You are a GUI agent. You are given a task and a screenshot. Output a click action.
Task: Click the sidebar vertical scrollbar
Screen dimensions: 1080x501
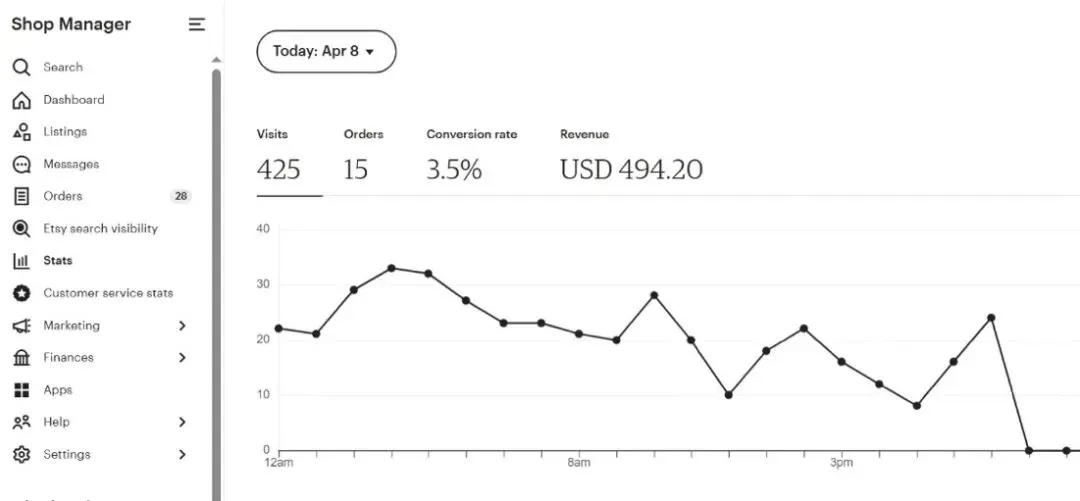tap(216, 280)
